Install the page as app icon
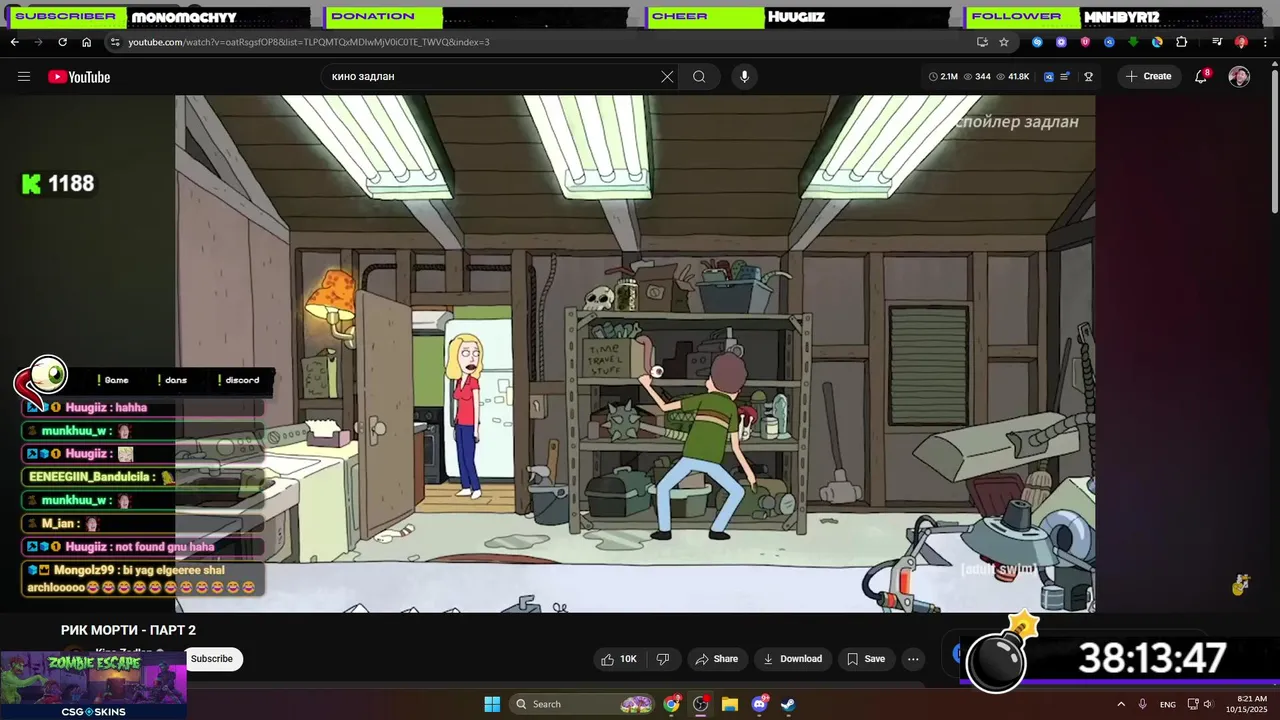 pos(982,42)
